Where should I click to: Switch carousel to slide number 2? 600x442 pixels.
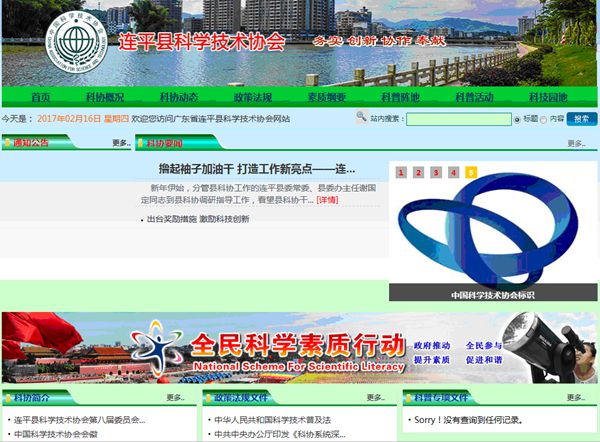point(418,172)
